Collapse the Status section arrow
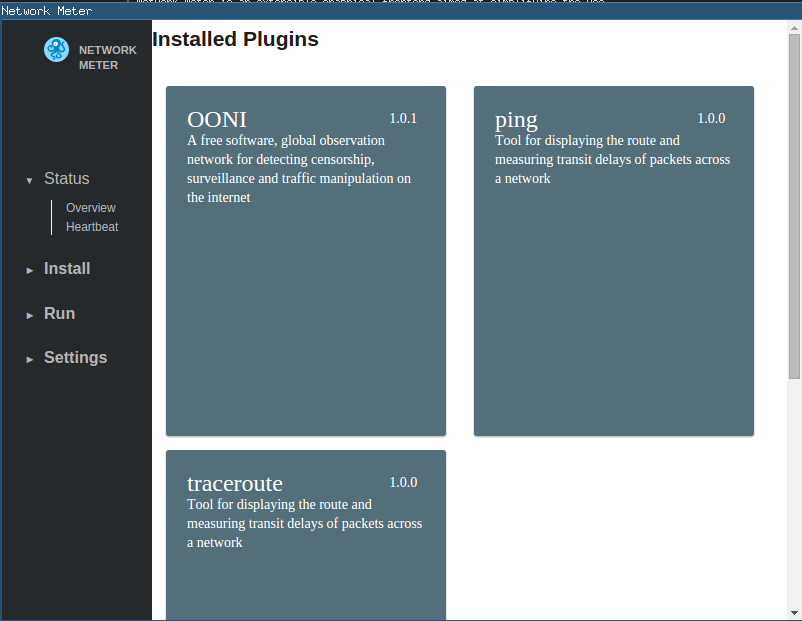Screen dimensions: 802x621 (x=30, y=181)
